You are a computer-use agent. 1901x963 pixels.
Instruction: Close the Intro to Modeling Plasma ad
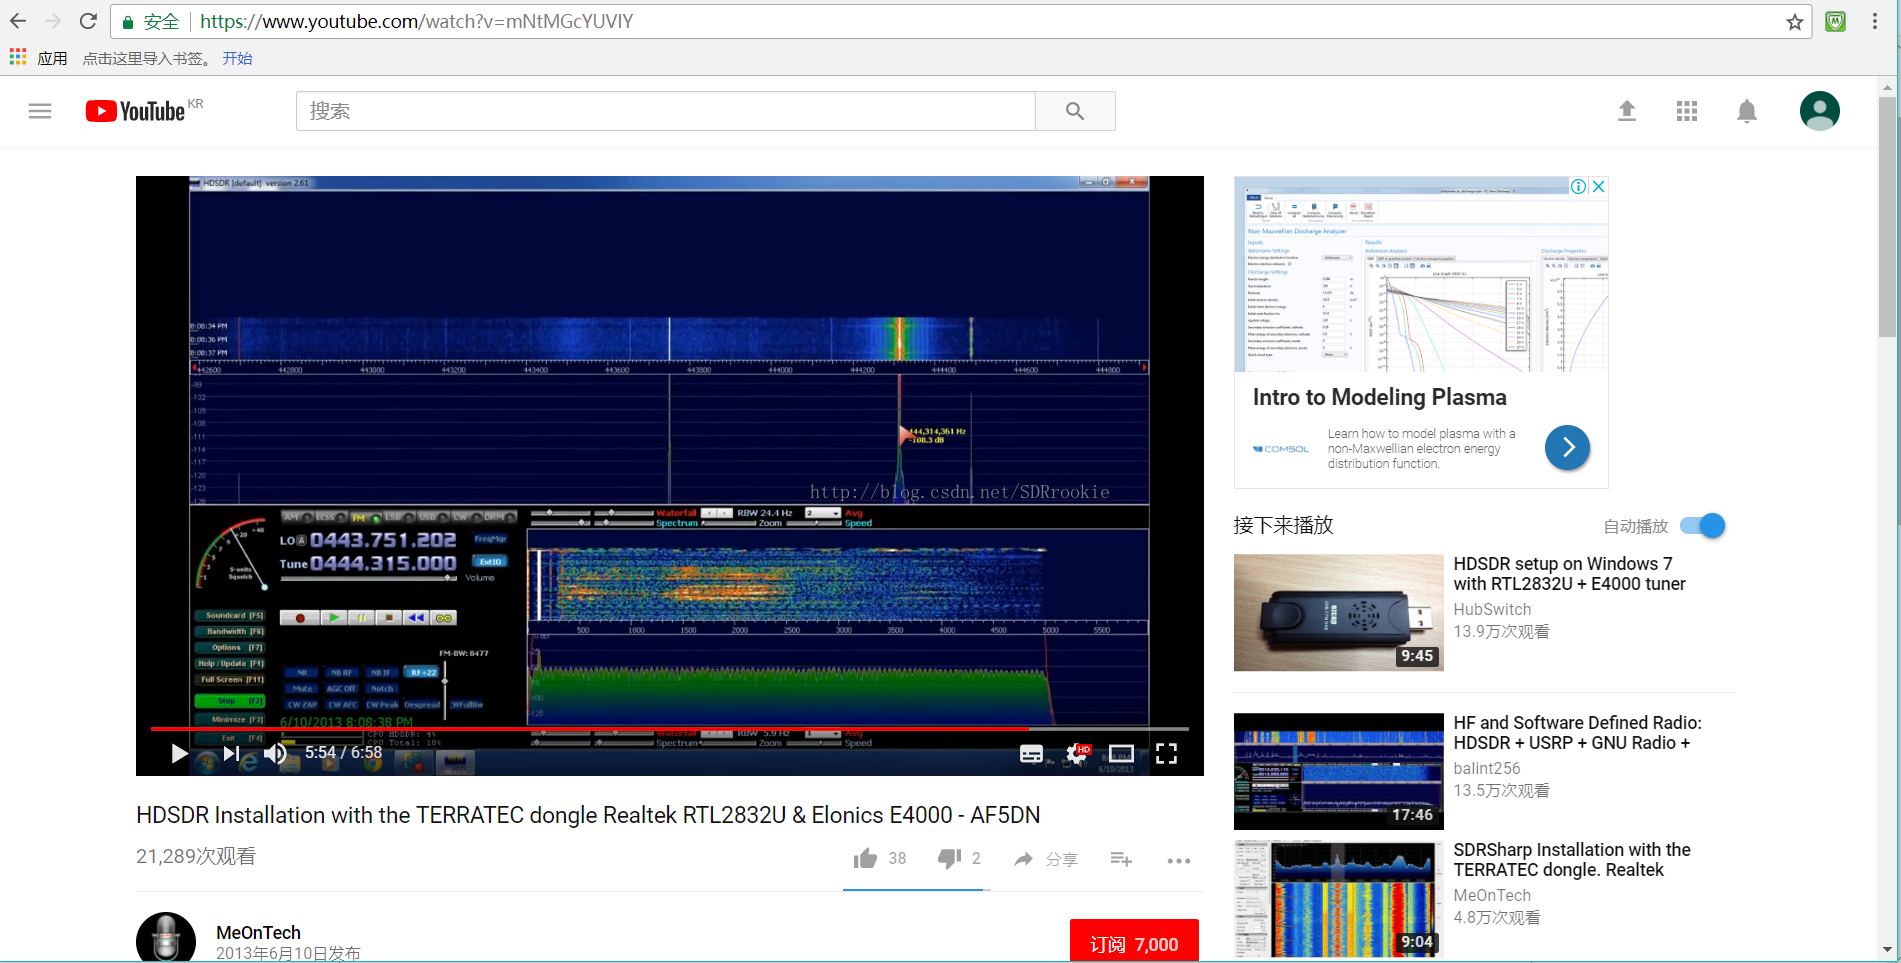(x=1598, y=186)
